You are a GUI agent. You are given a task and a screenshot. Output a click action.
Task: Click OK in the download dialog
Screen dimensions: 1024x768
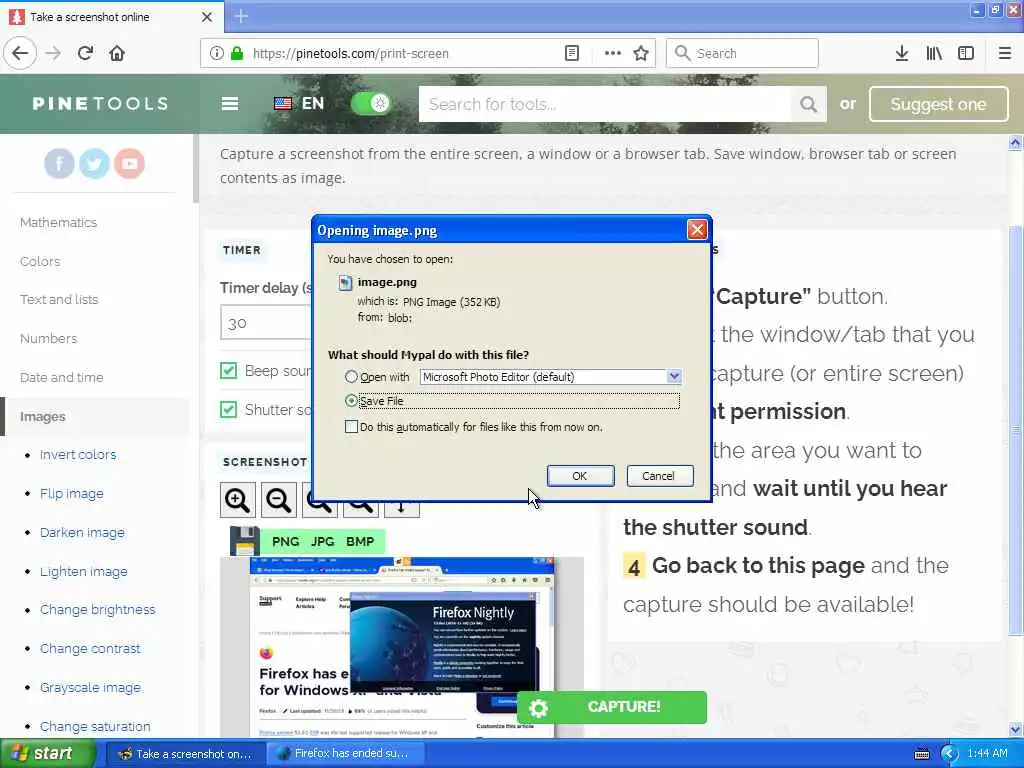(580, 476)
